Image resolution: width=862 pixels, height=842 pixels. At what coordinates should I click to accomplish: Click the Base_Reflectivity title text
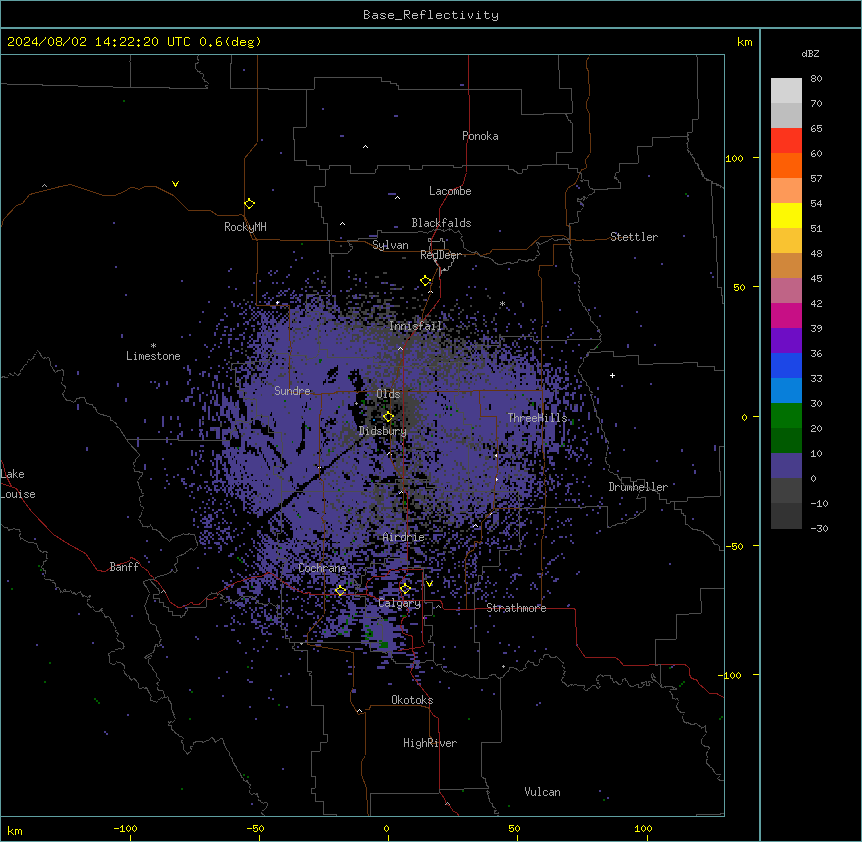point(431,15)
